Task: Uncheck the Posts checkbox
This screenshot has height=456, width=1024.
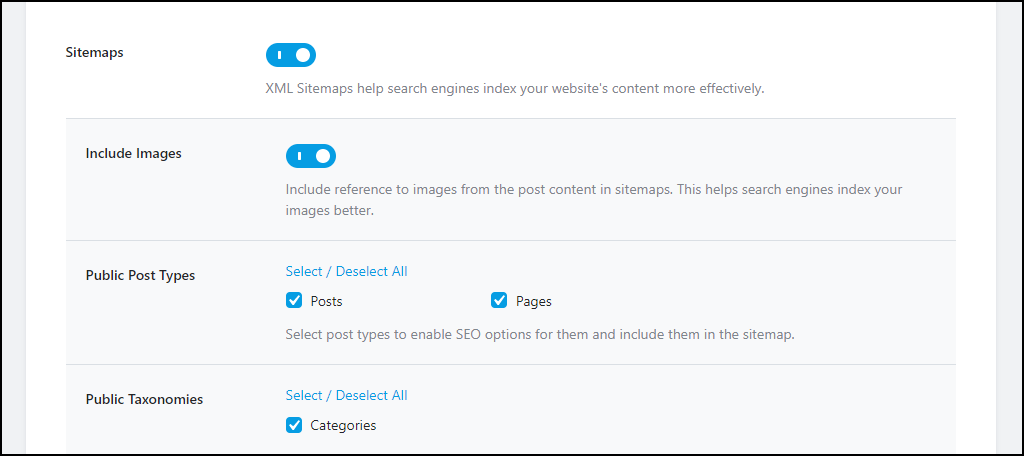Action: (x=294, y=301)
